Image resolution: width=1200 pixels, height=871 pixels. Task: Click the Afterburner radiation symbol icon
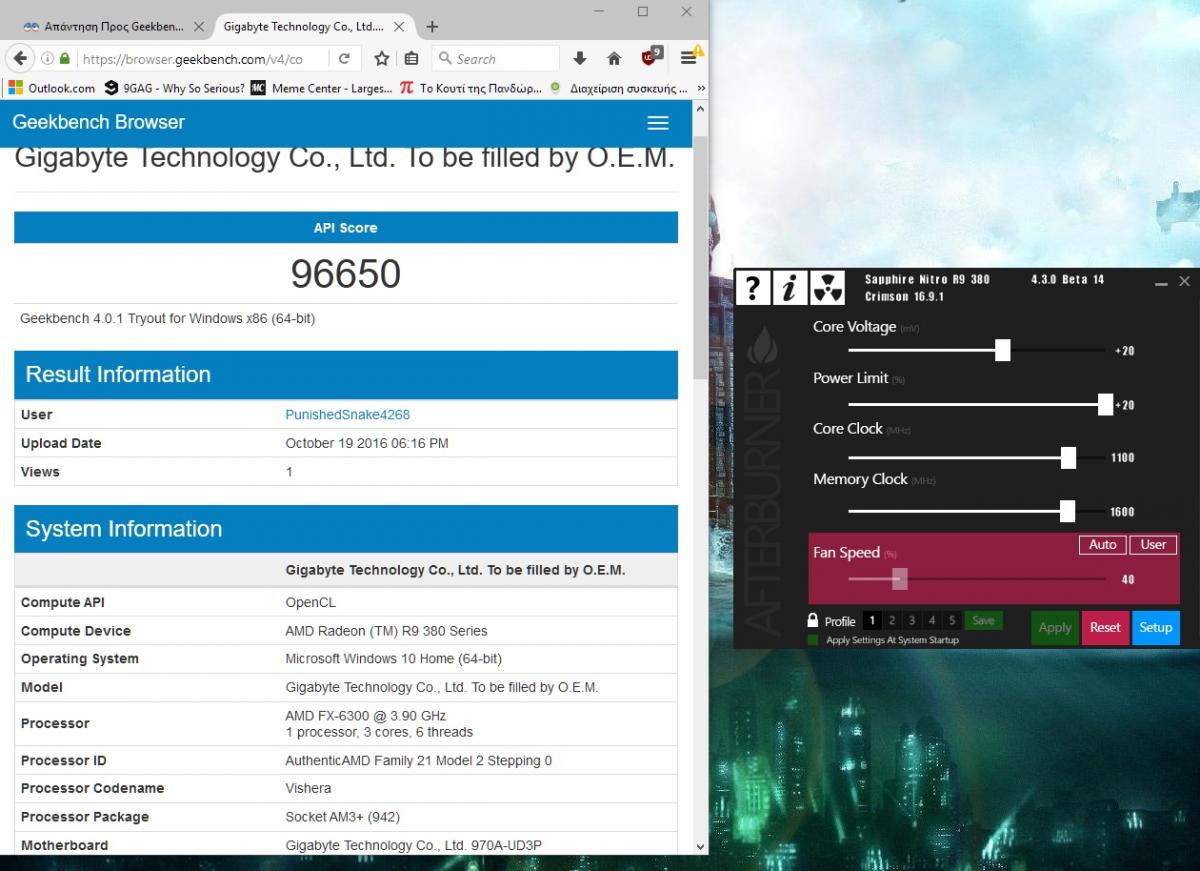point(827,288)
